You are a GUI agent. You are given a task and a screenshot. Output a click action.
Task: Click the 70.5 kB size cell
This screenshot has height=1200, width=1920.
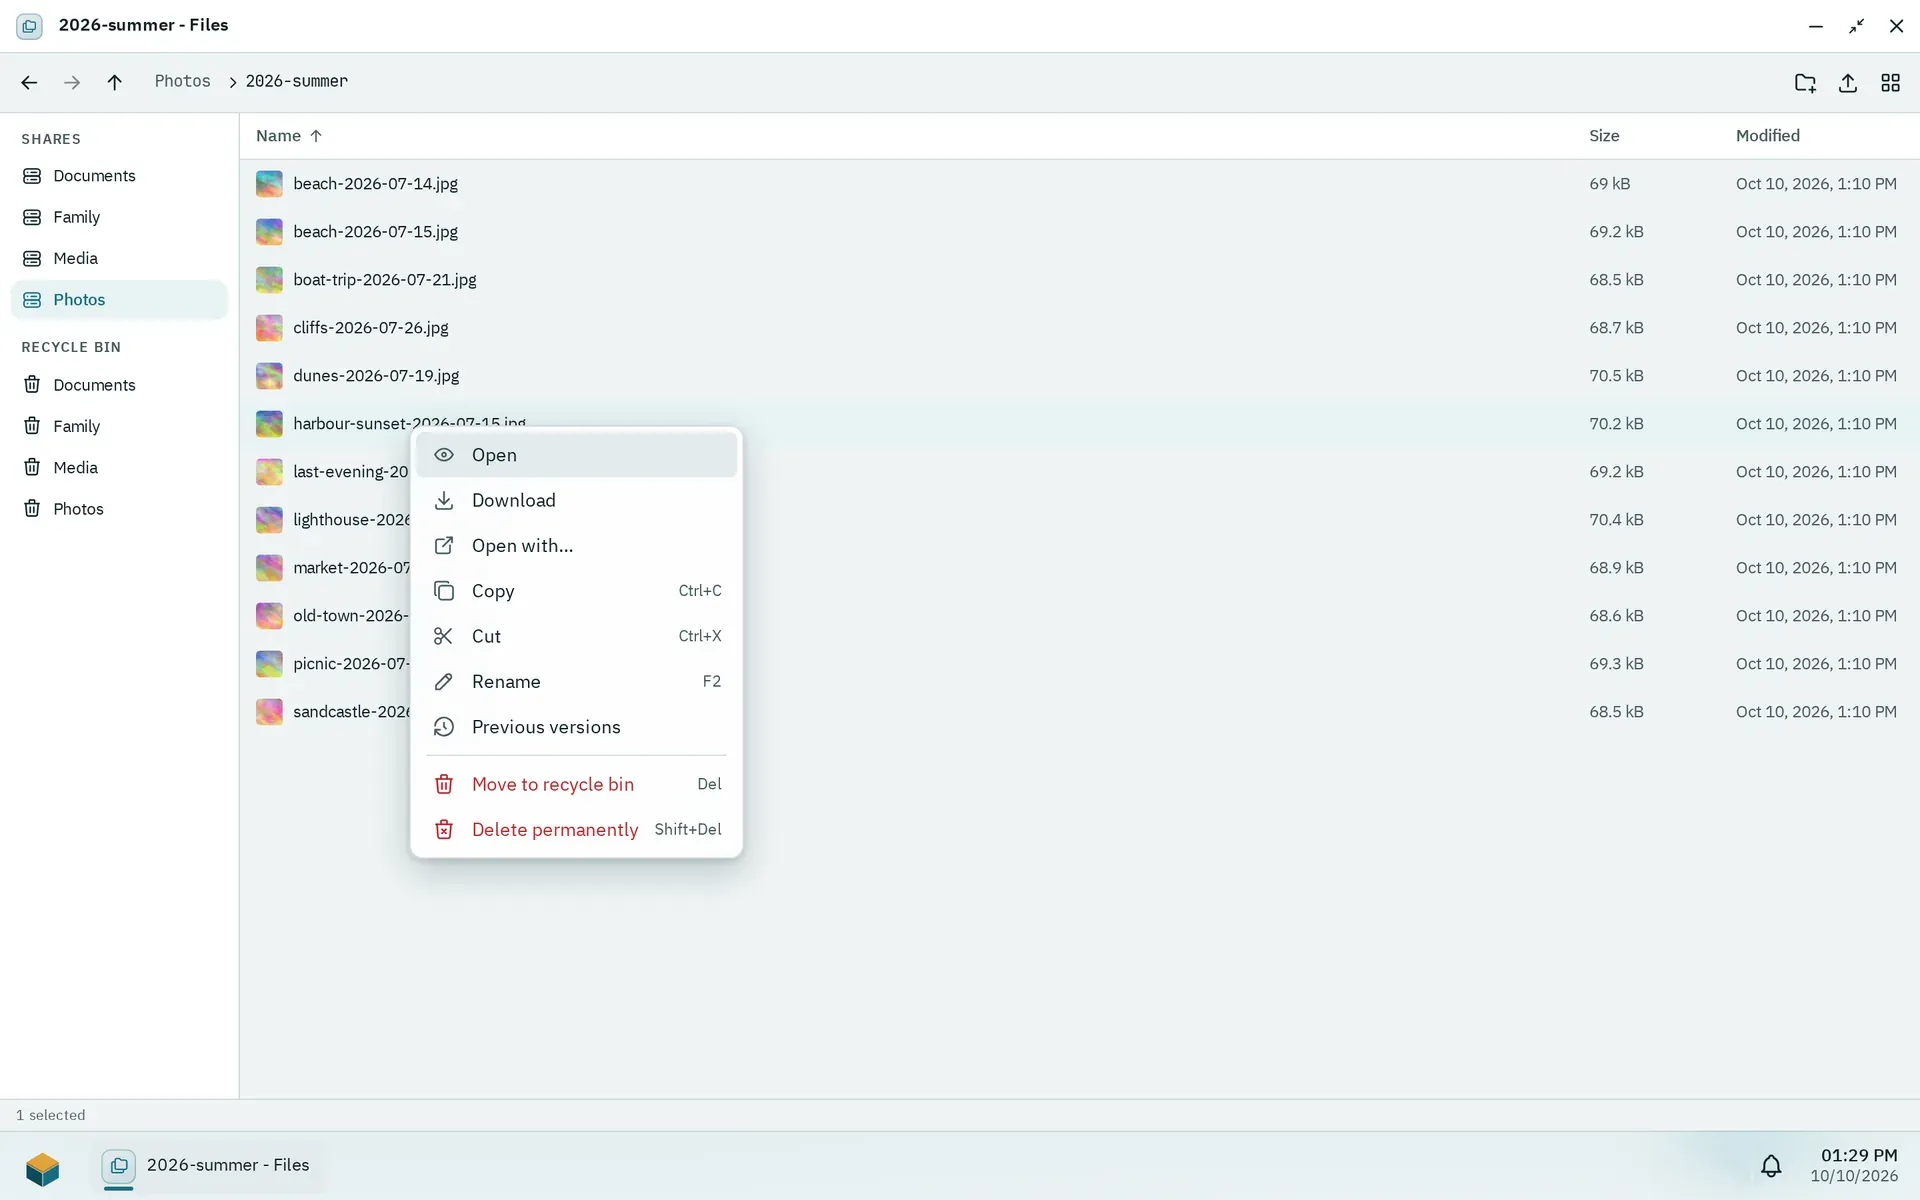pos(1616,376)
